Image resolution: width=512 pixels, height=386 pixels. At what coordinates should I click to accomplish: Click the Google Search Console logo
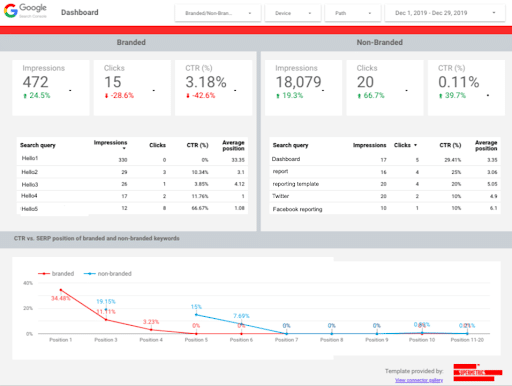point(25,11)
